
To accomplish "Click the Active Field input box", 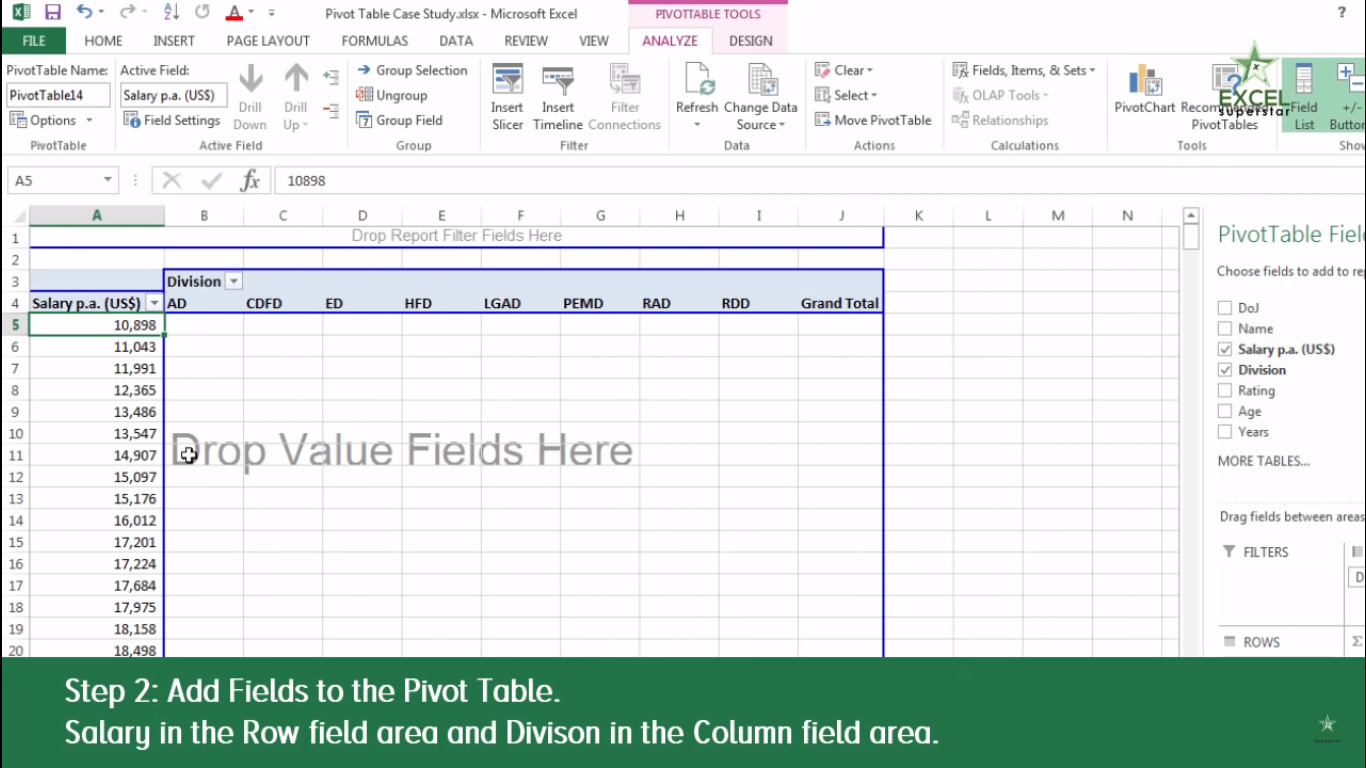I will pos(174,96).
